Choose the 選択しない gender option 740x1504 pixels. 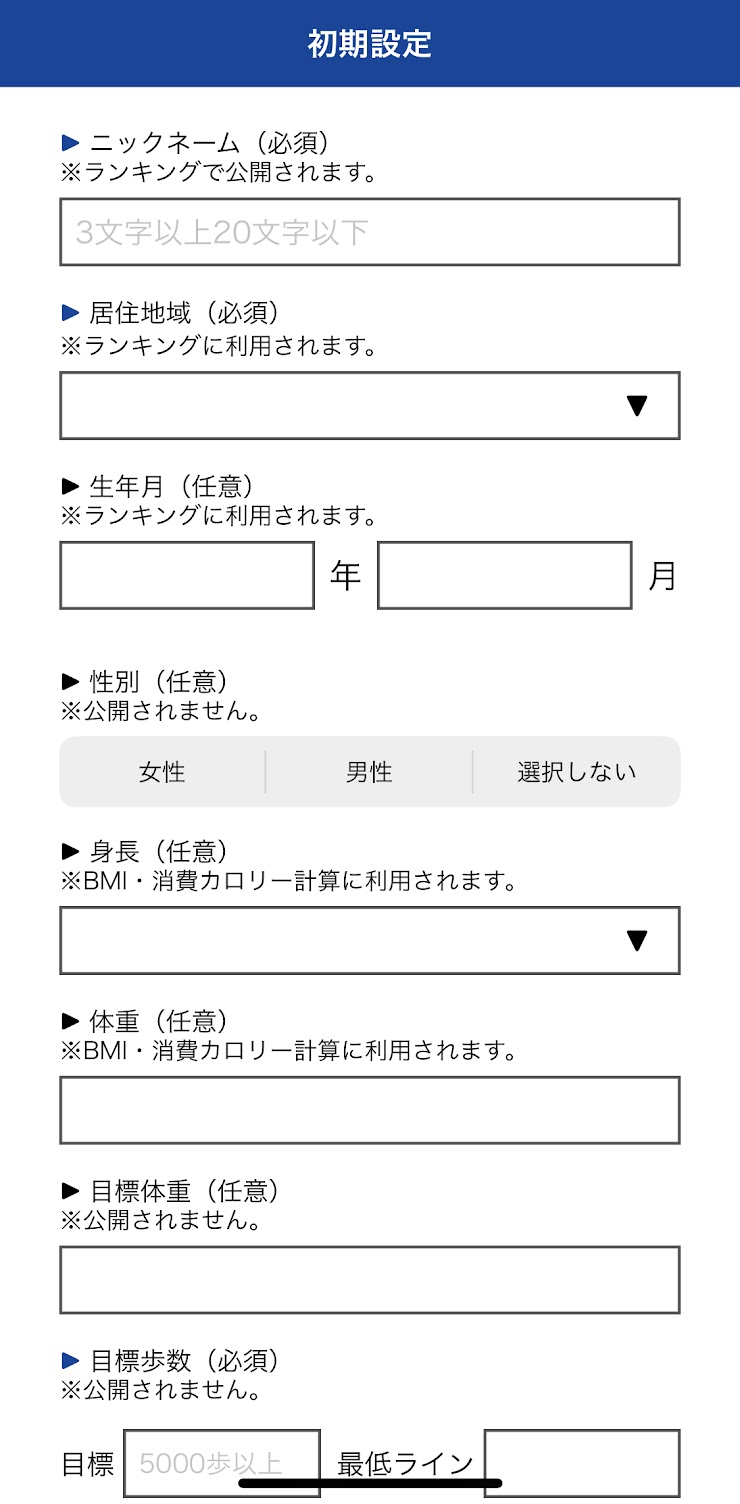(576, 772)
